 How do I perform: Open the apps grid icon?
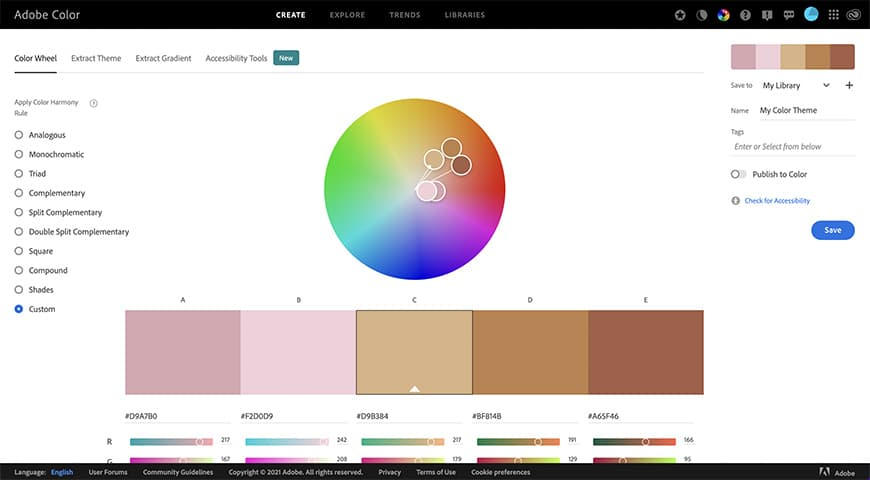click(x=833, y=15)
